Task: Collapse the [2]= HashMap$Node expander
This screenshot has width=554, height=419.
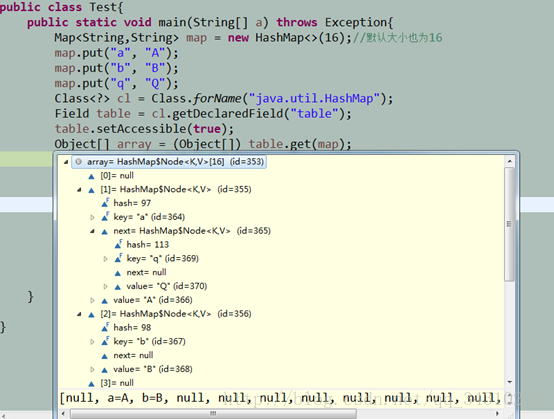Action: pos(79,314)
